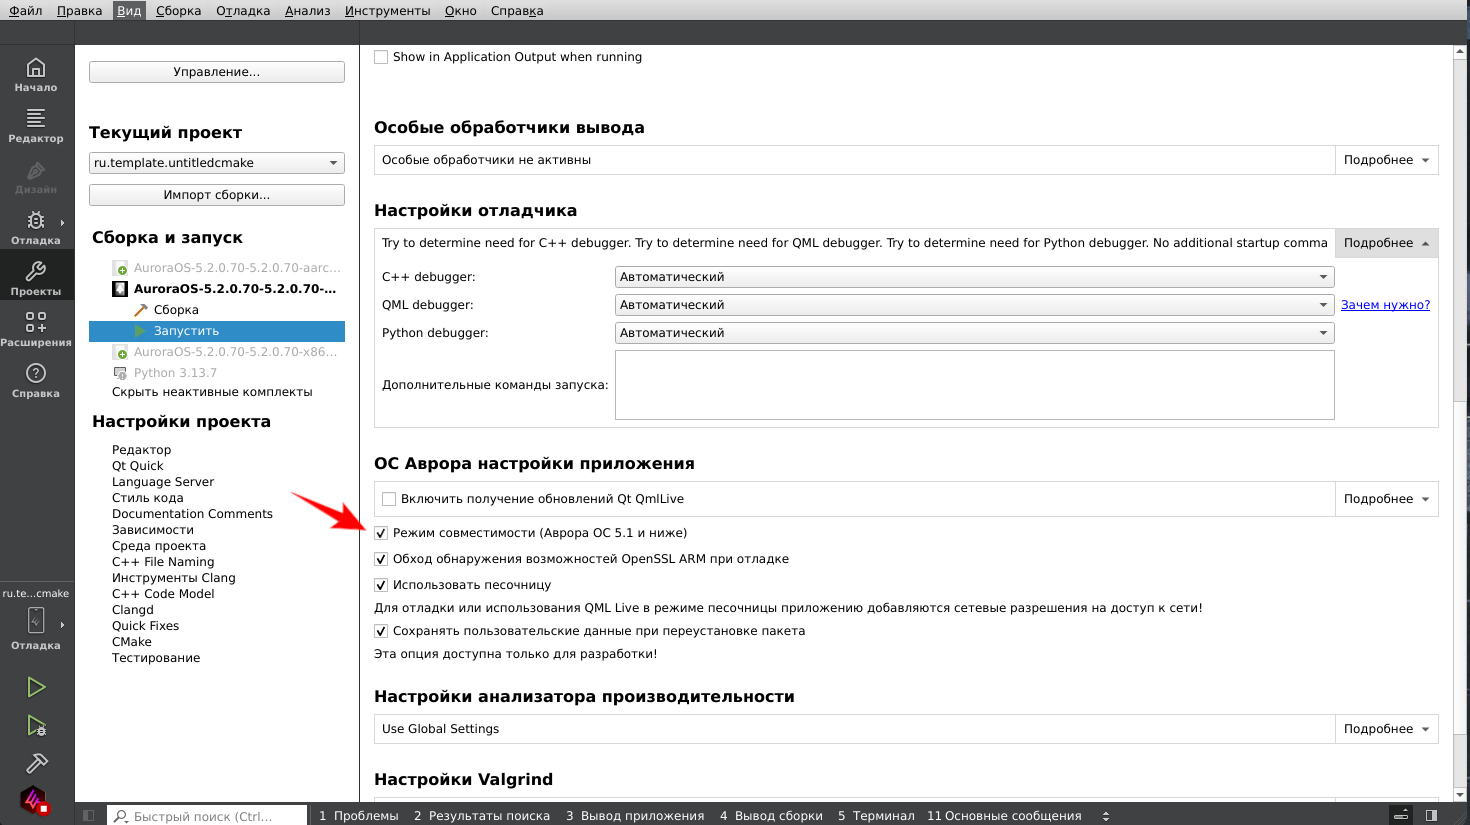The width and height of the screenshot is (1470, 825).
Task: Toggle the Режим совместимости checkbox
Action: click(381, 533)
